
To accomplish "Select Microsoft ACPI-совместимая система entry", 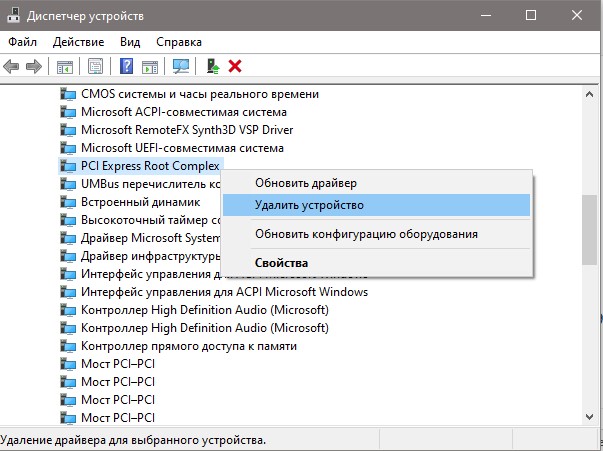I will click(184, 112).
